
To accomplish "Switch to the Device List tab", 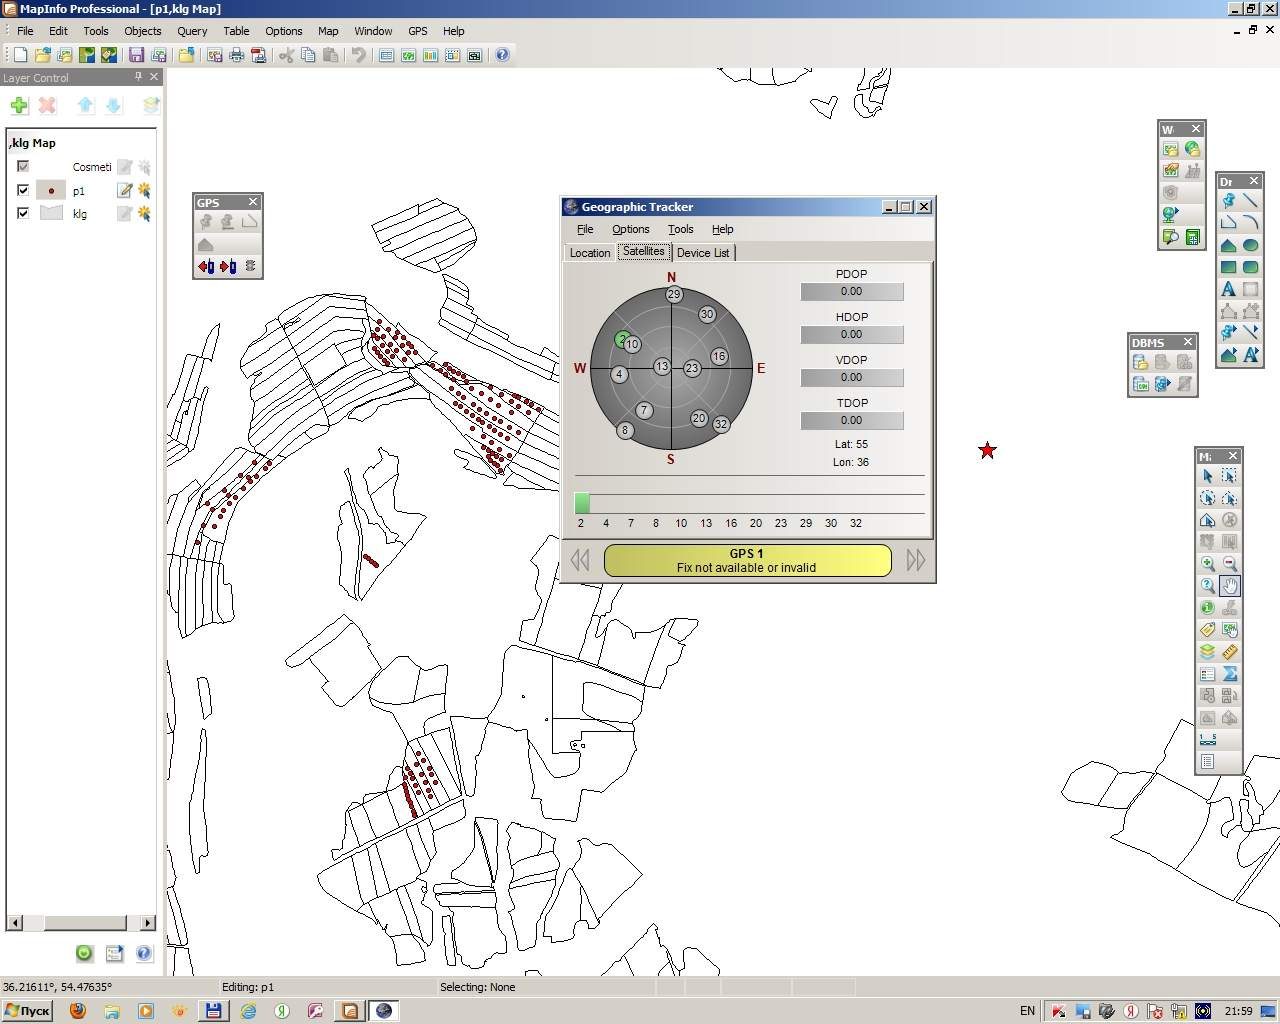I will (x=703, y=253).
